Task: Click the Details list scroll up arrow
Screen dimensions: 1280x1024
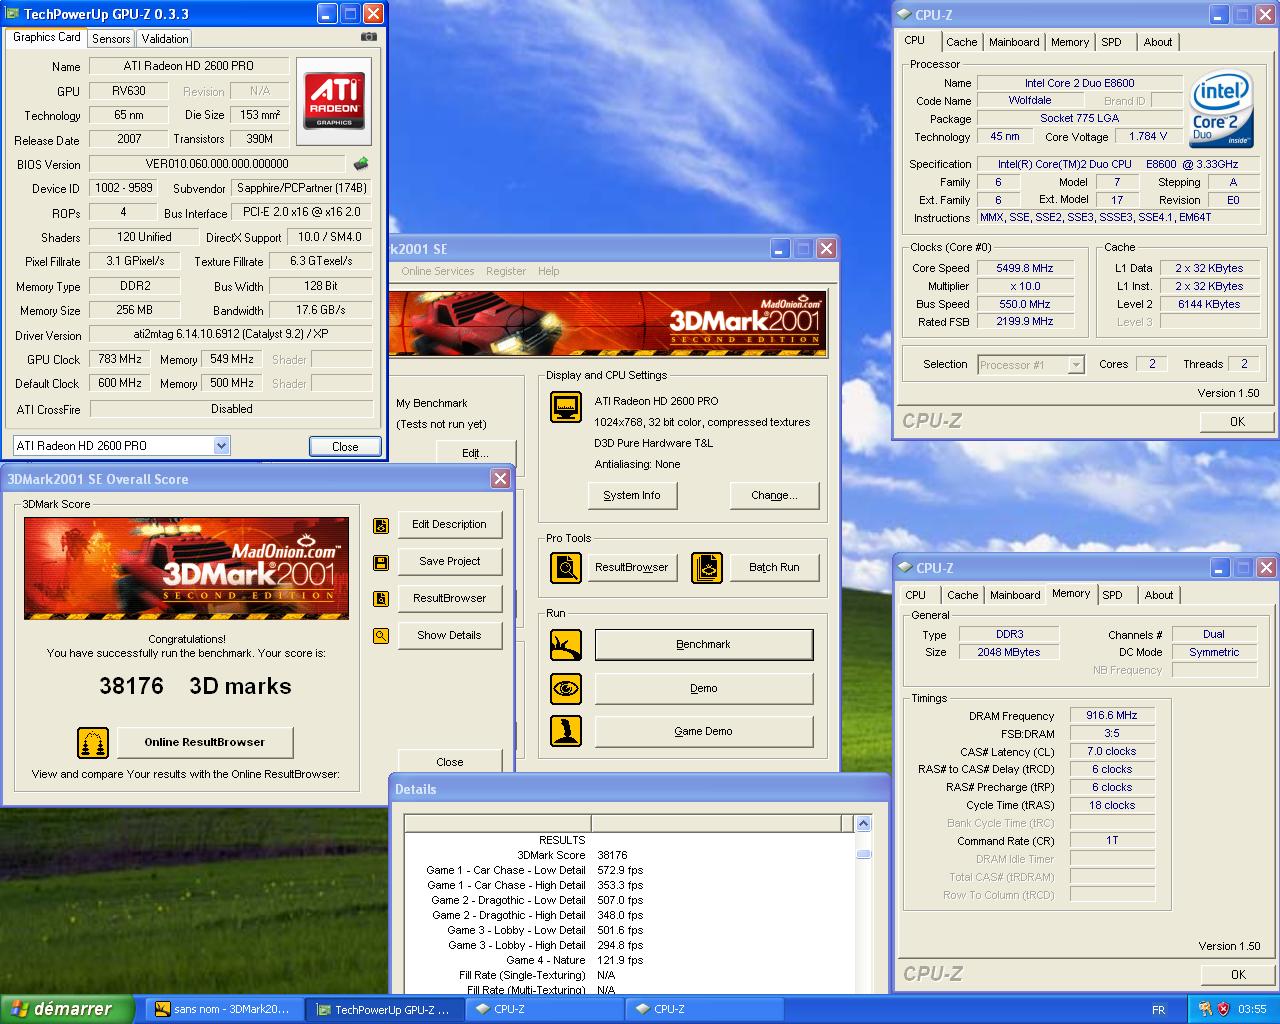Action: point(864,824)
